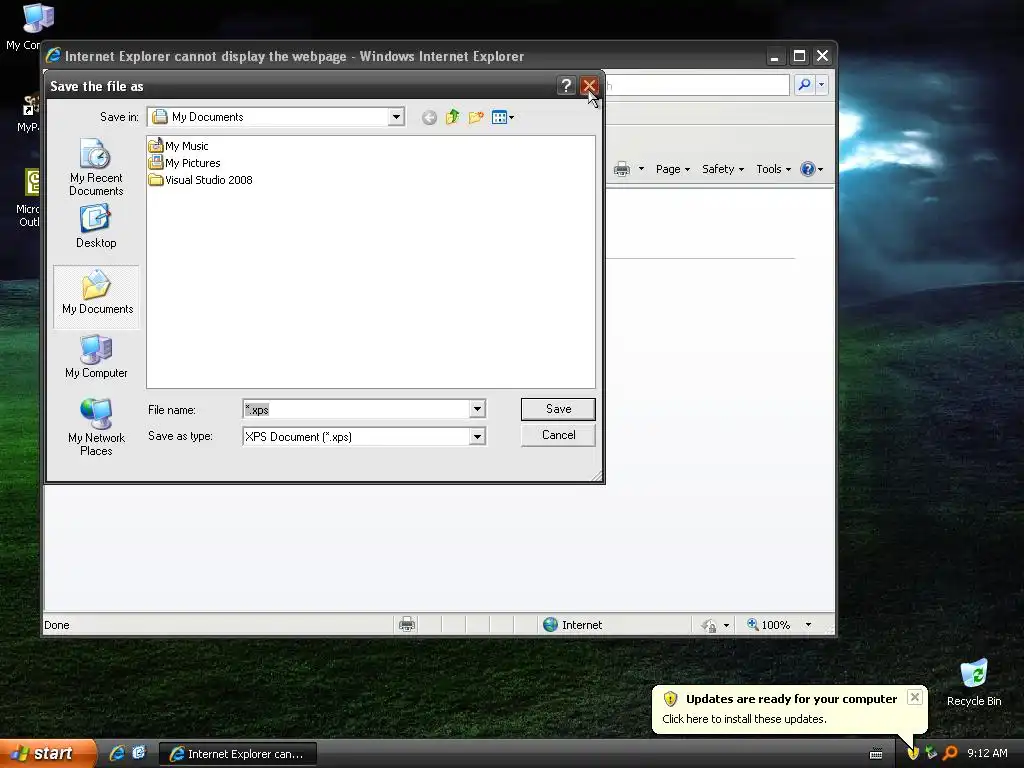Open the search provider dropdown arrow
The image size is (1024, 768).
click(822, 85)
